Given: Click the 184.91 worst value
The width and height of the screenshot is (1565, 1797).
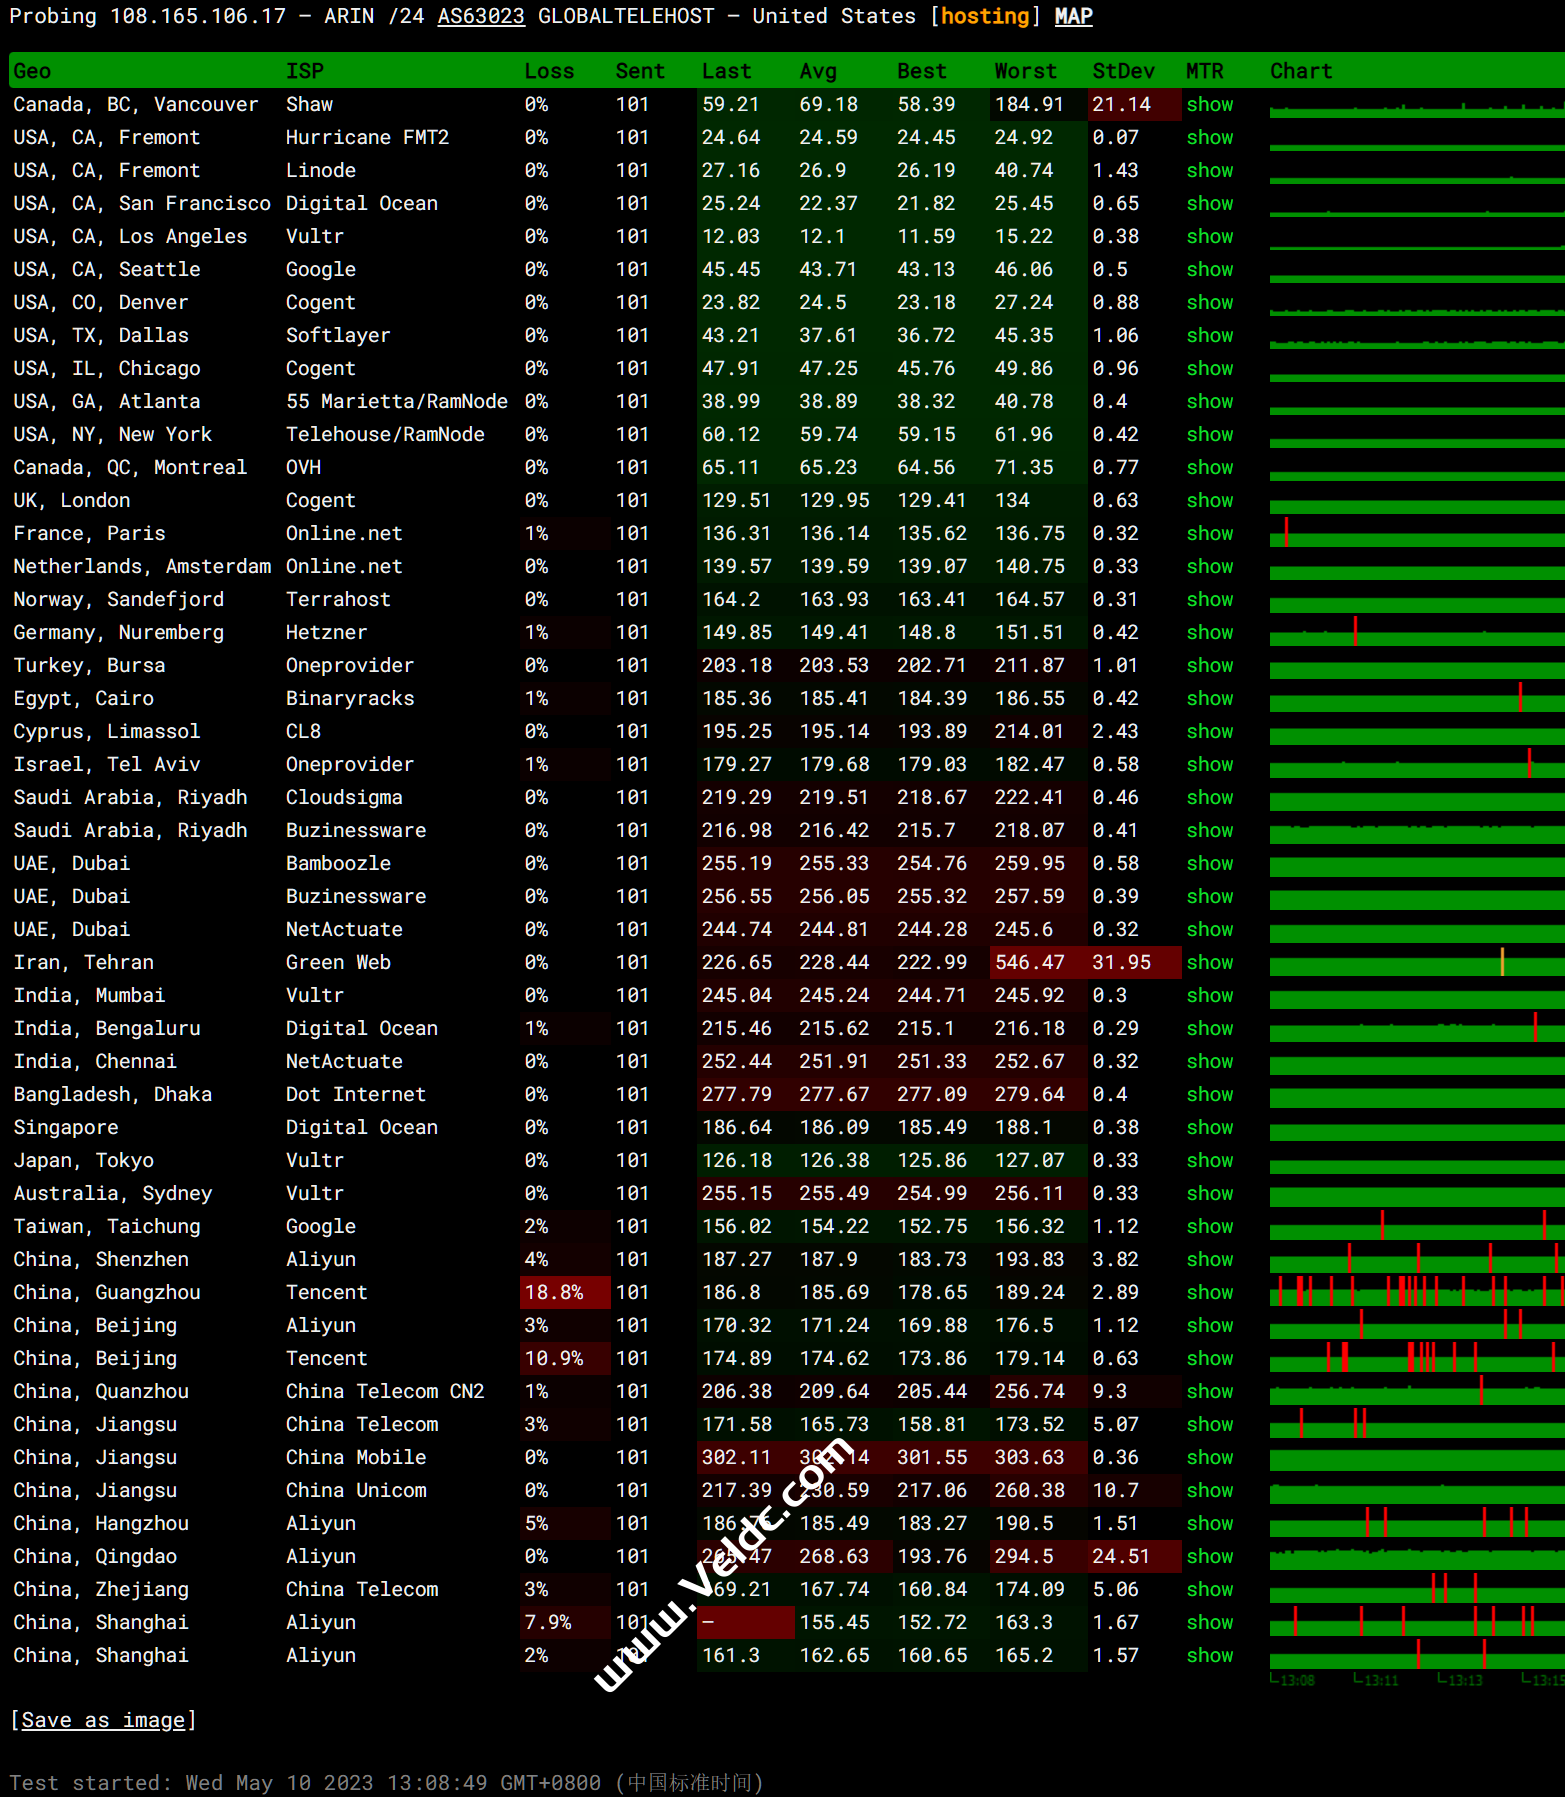Looking at the screenshot, I should (1038, 104).
